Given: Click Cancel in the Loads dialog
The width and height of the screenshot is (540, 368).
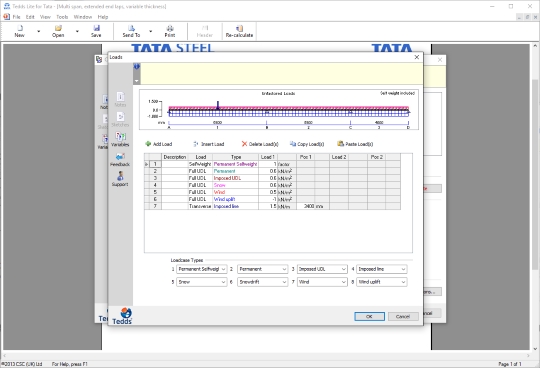Looking at the screenshot, I should (403, 316).
